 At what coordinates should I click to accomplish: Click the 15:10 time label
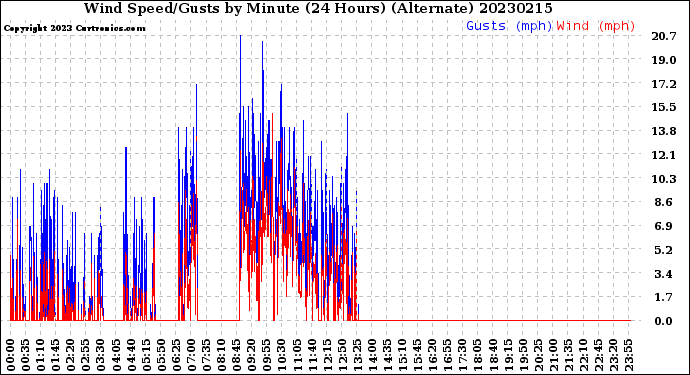point(402,355)
